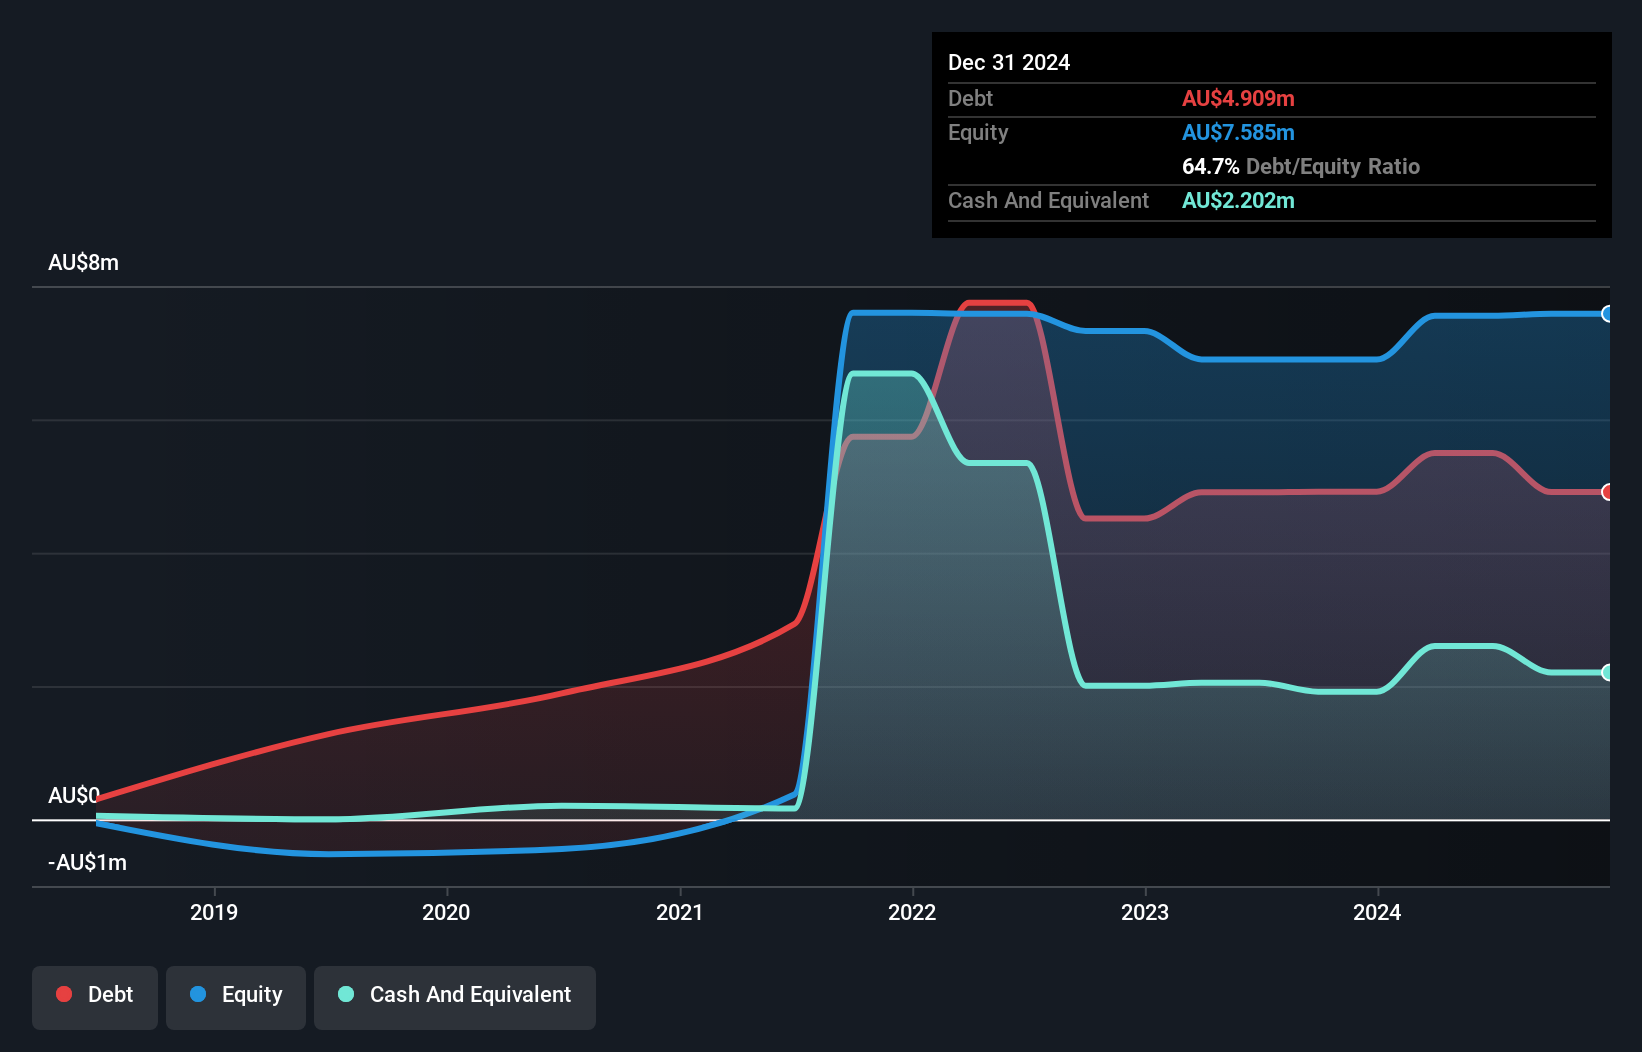Image resolution: width=1642 pixels, height=1052 pixels.
Task: Click the -AU$1m y-axis label
Action: pos(87,863)
